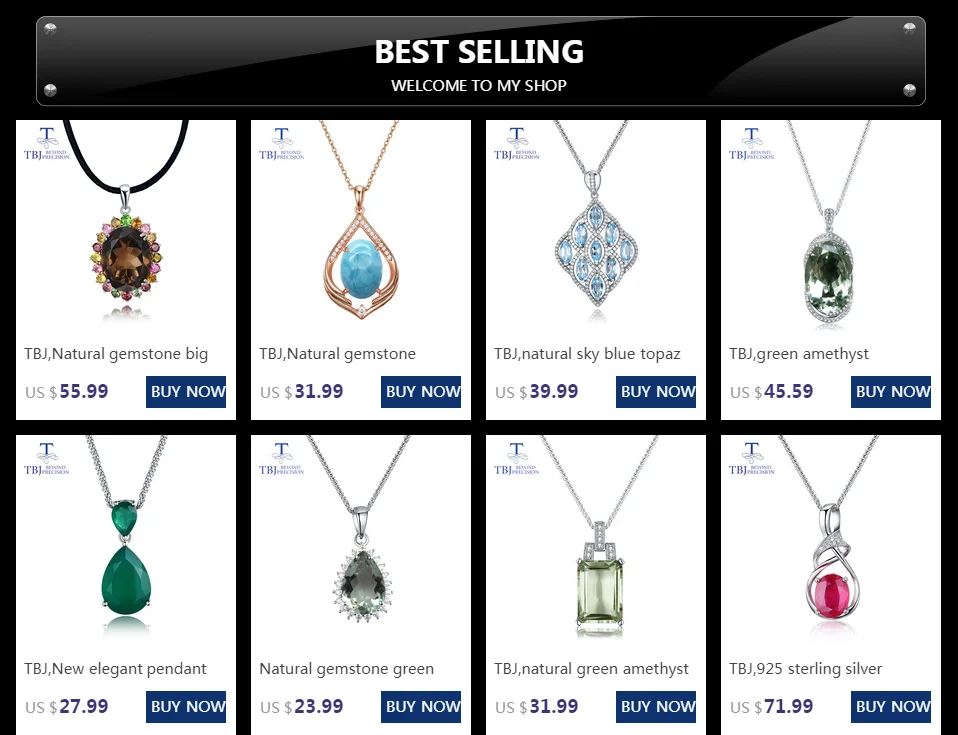This screenshot has height=735, width=958.
Task: Open the 'TBJ,natural green amethyst' product title
Action: point(591,669)
